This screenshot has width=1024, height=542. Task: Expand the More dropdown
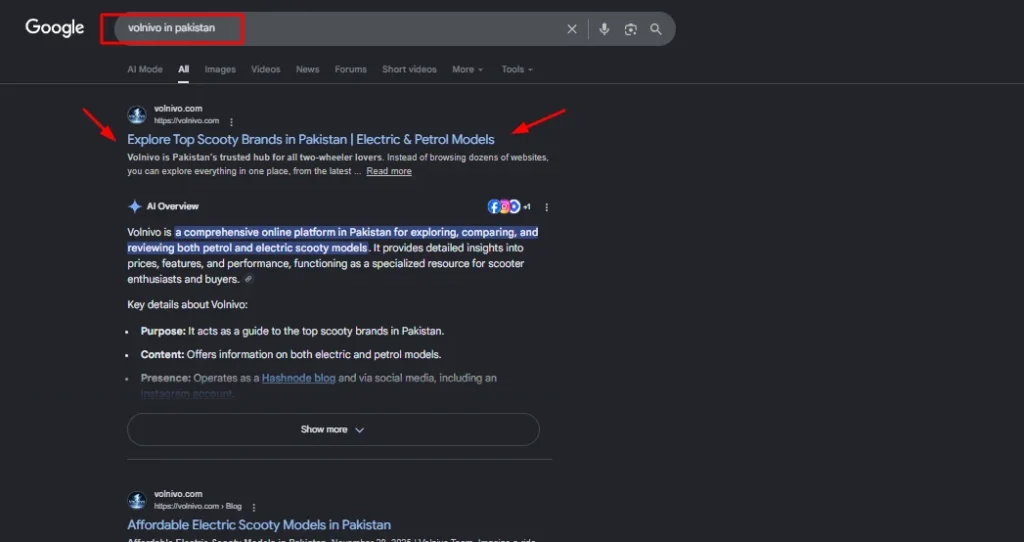coord(468,69)
